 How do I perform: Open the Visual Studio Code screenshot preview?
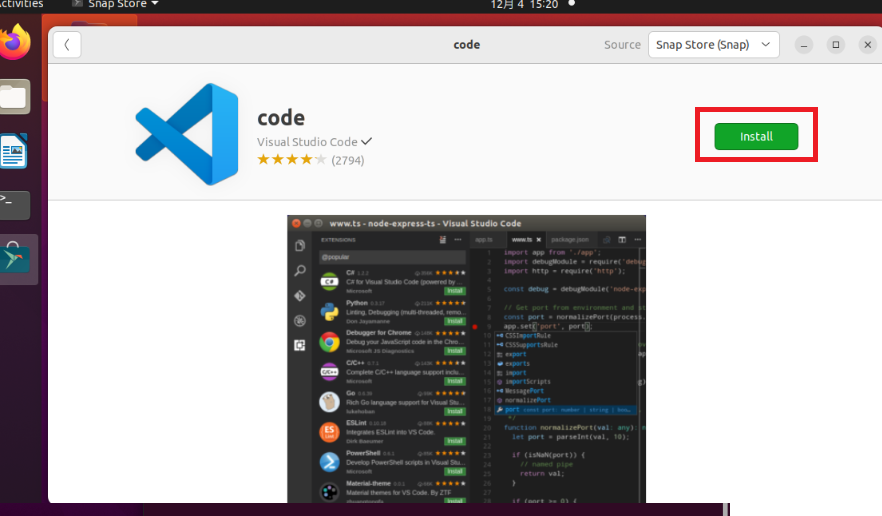coord(466,359)
